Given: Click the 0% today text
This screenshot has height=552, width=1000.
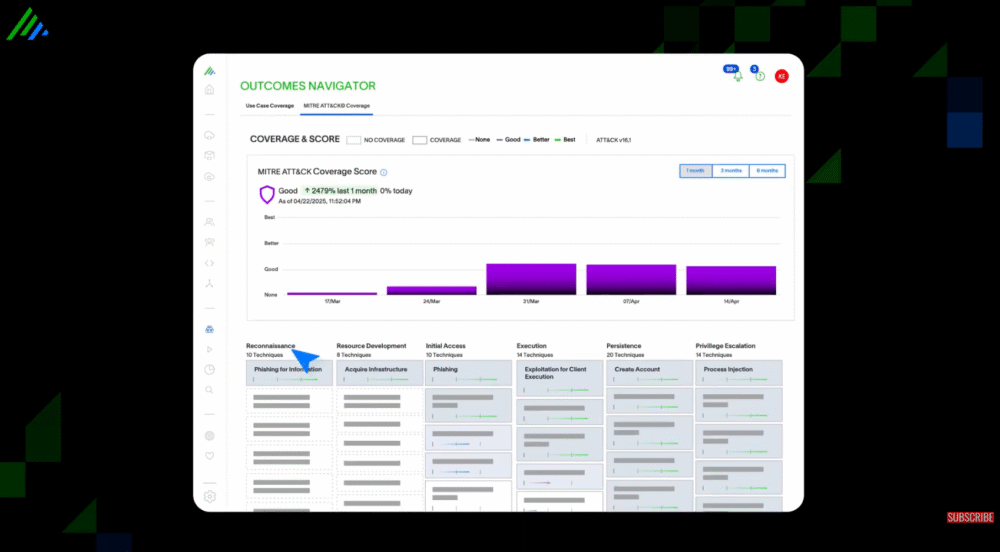Looking at the screenshot, I should coord(396,191).
